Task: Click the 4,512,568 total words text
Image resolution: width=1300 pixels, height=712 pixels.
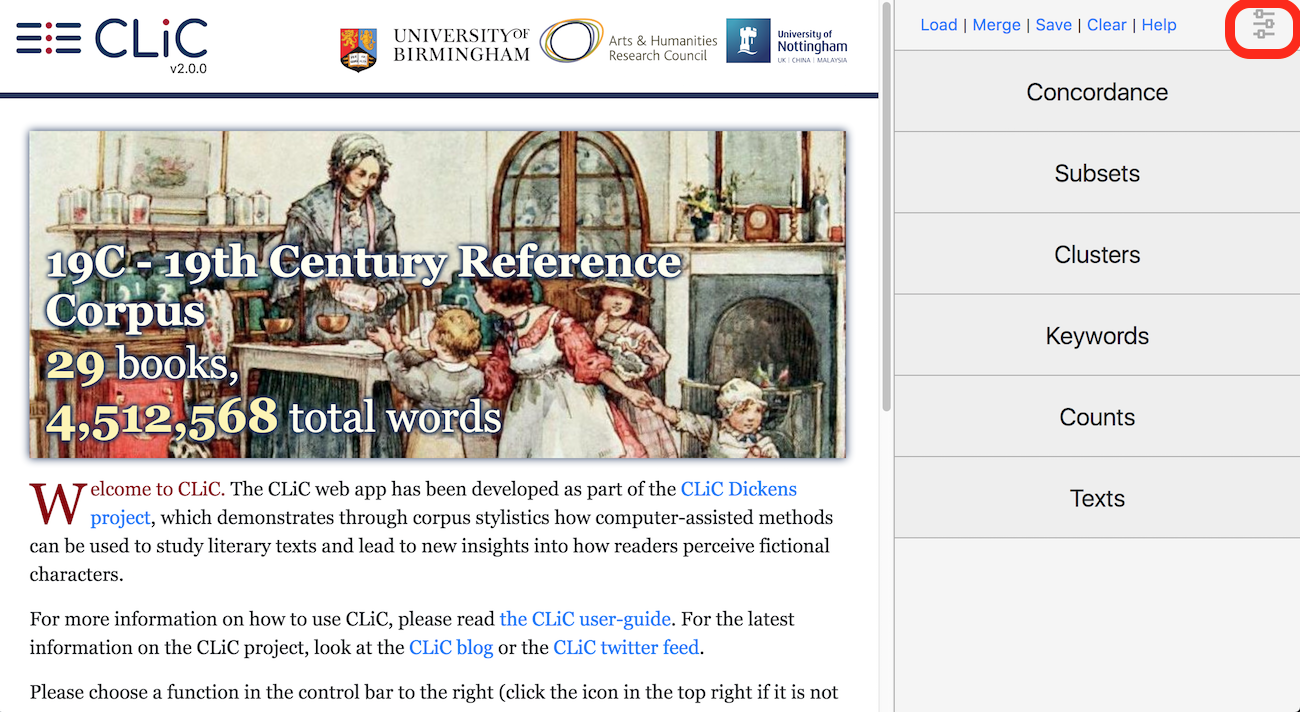Action: [273, 417]
